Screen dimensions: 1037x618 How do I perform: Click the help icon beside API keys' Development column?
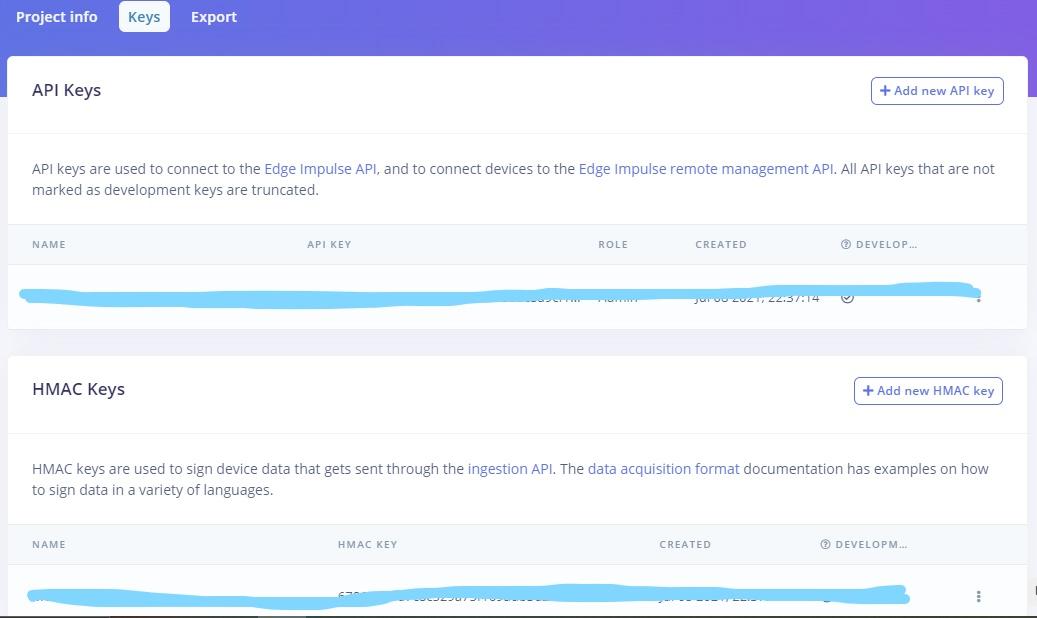(846, 245)
